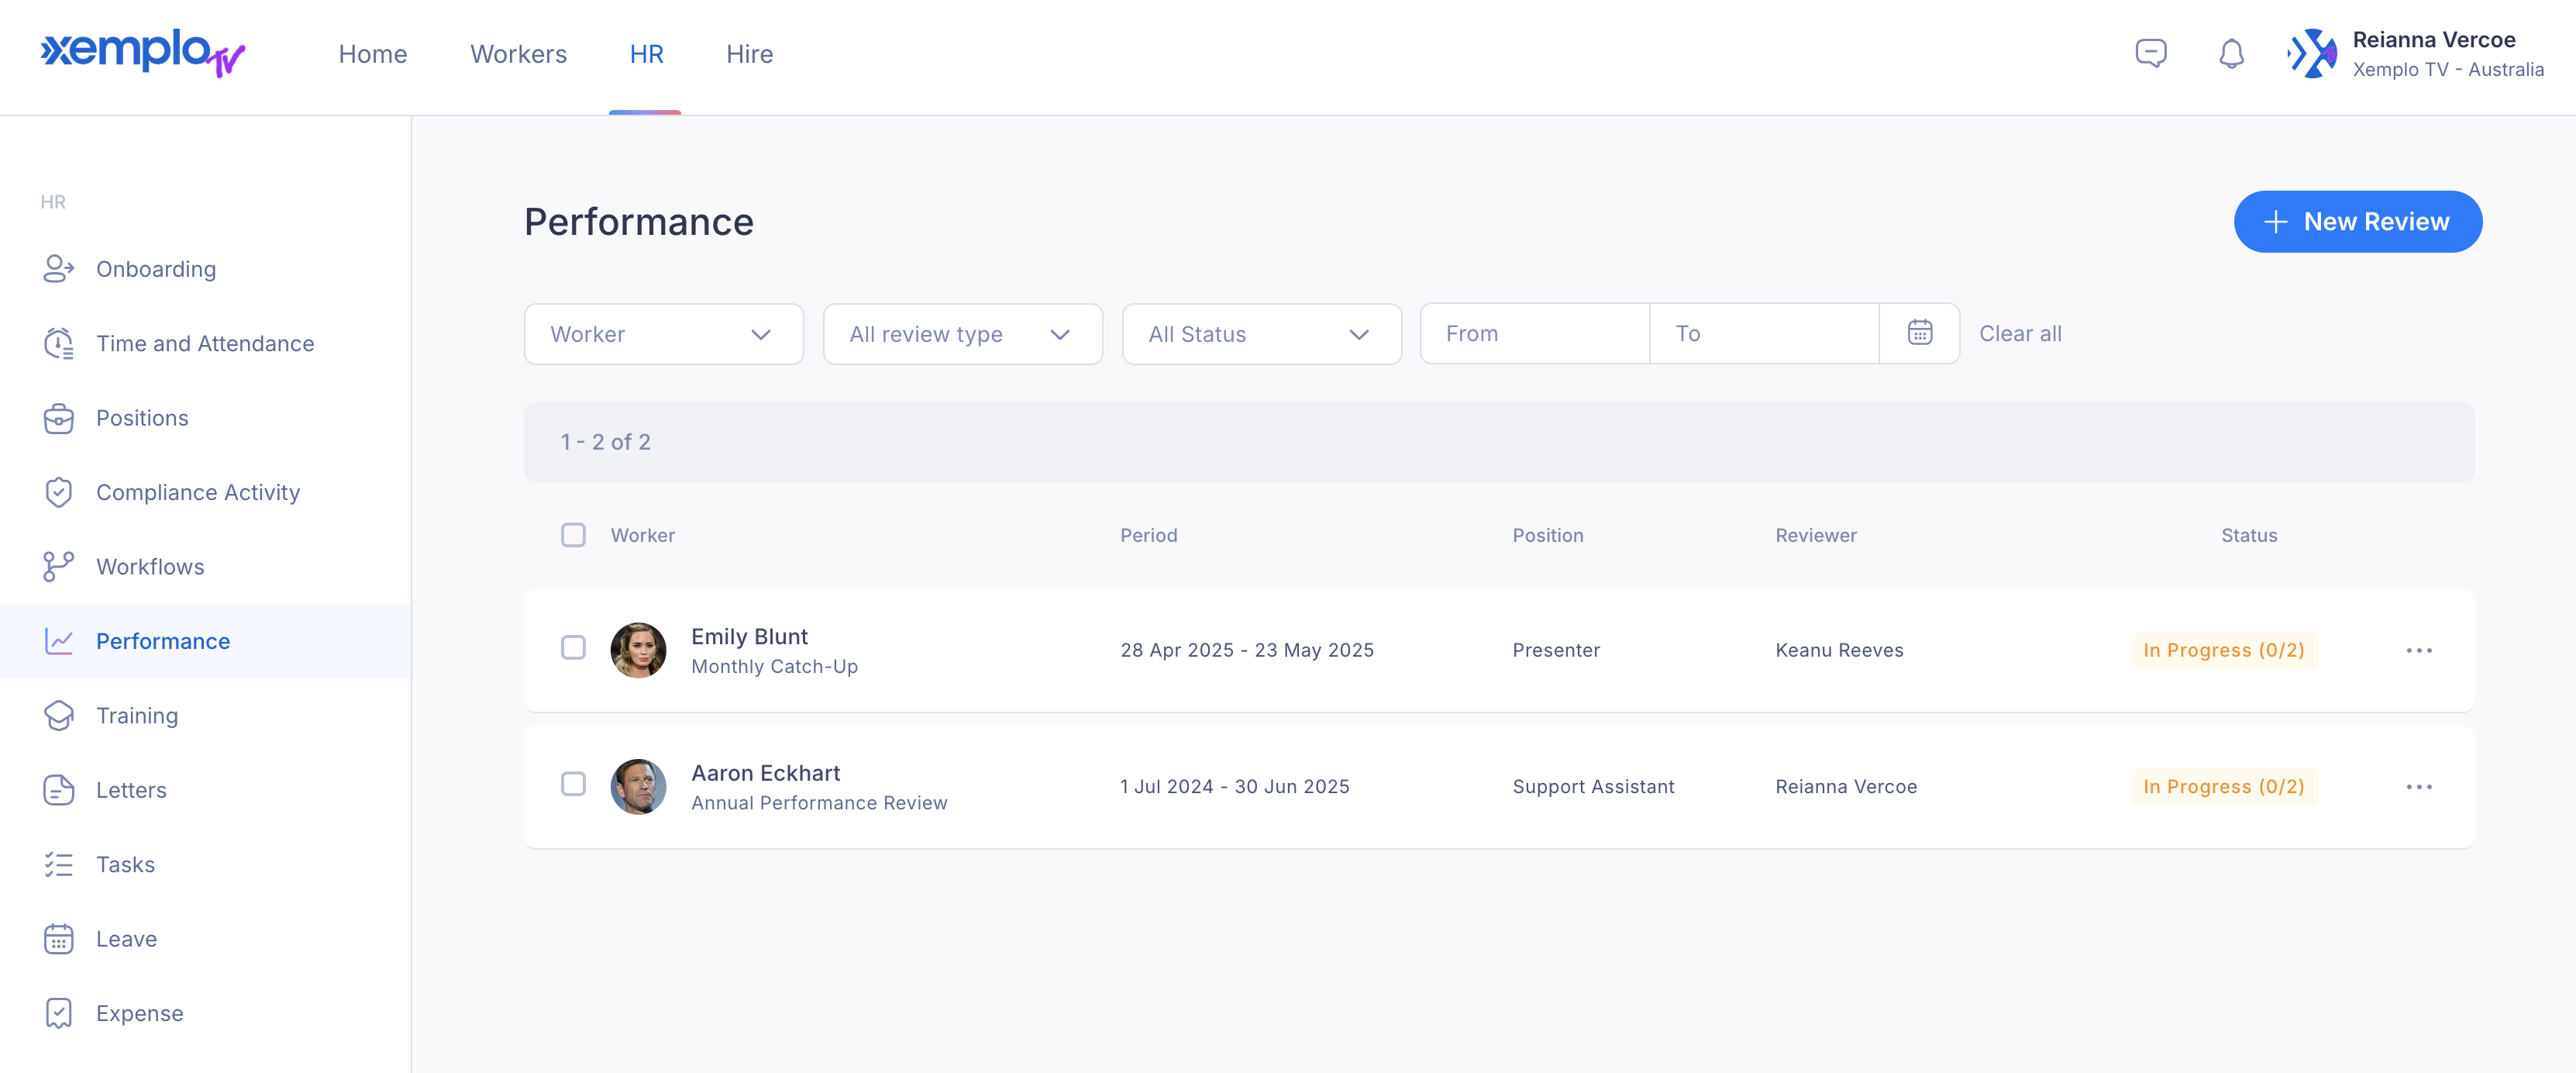Click the Tasks checklist icon

point(58,864)
